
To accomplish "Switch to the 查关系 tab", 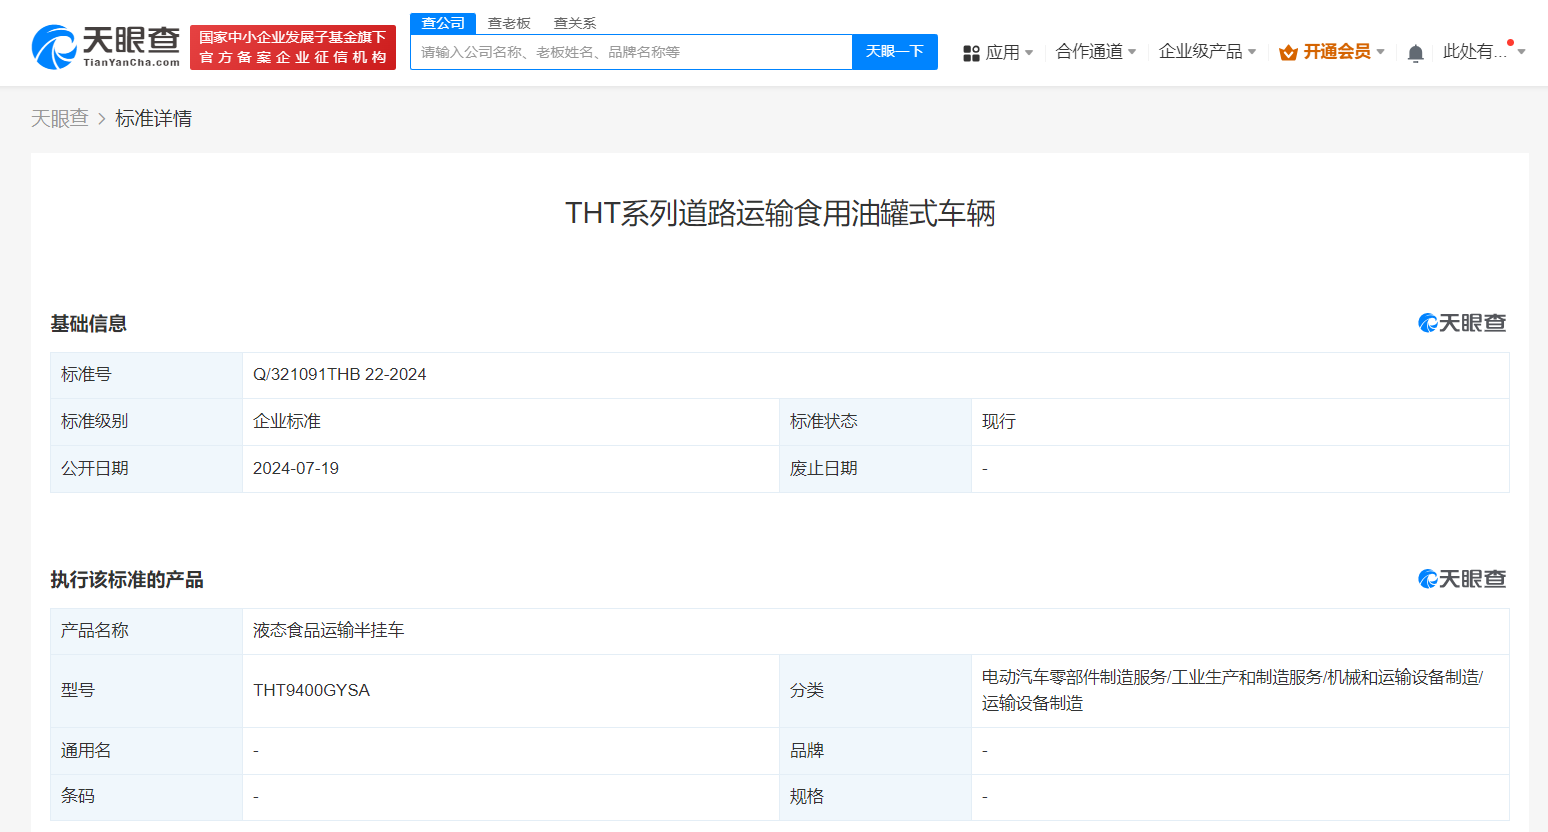I will [x=574, y=22].
